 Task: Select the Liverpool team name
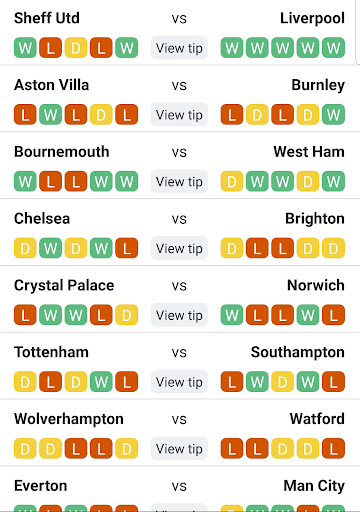click(312, 19)
